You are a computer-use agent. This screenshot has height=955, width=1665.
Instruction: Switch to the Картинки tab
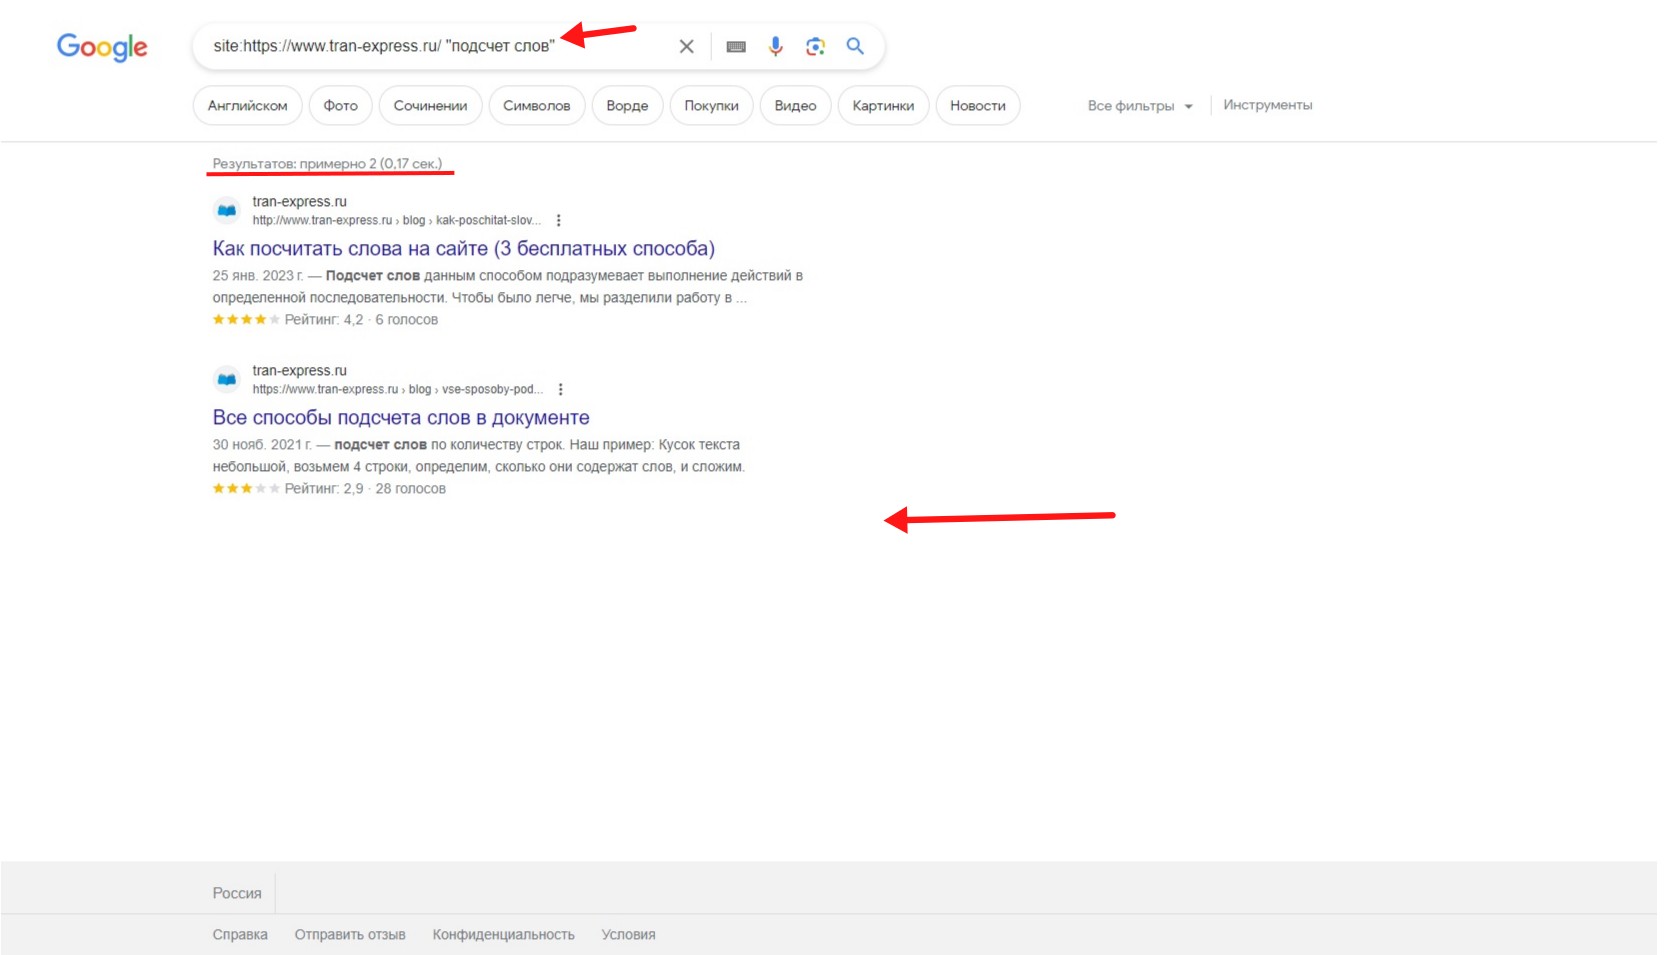883,105
